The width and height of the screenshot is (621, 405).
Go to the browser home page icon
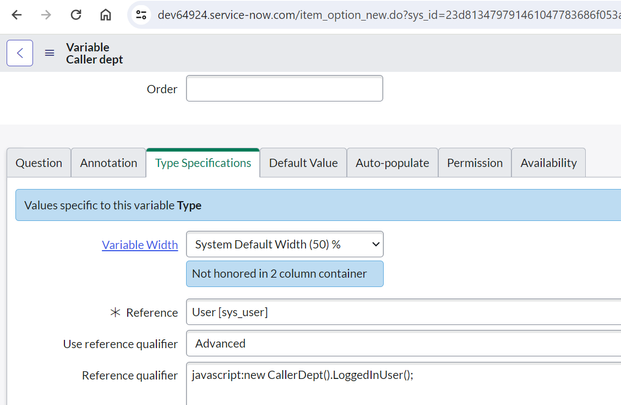pyautogui.click(x=105, y=15)
